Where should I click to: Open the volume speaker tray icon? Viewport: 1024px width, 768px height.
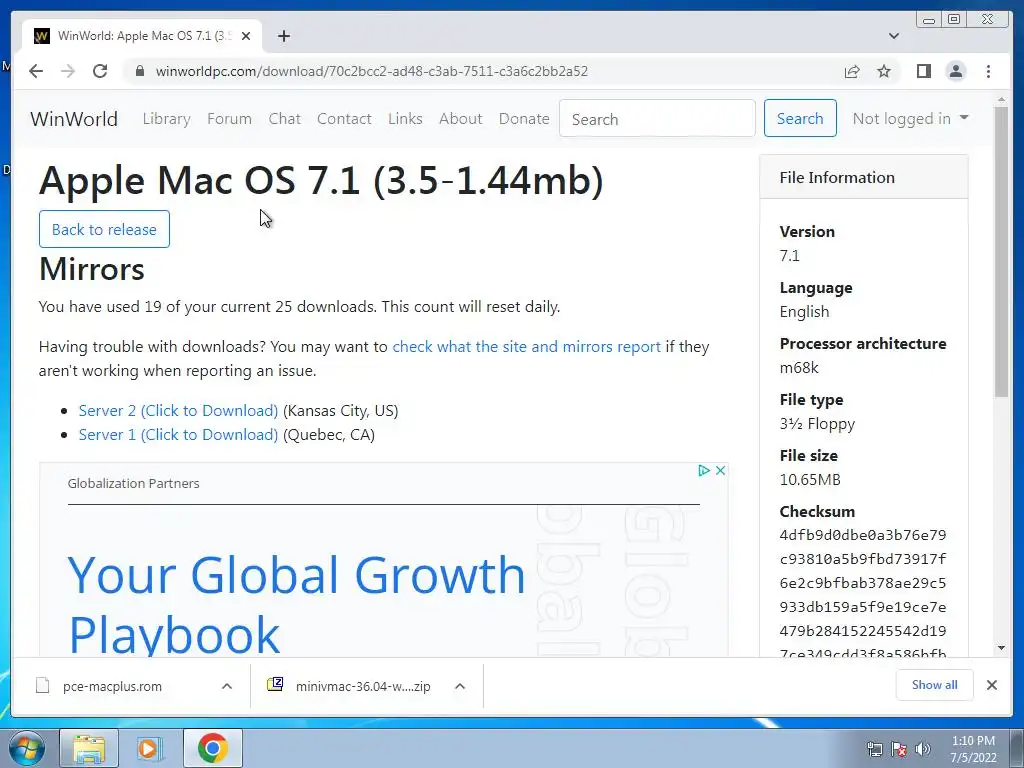[923, 749]
